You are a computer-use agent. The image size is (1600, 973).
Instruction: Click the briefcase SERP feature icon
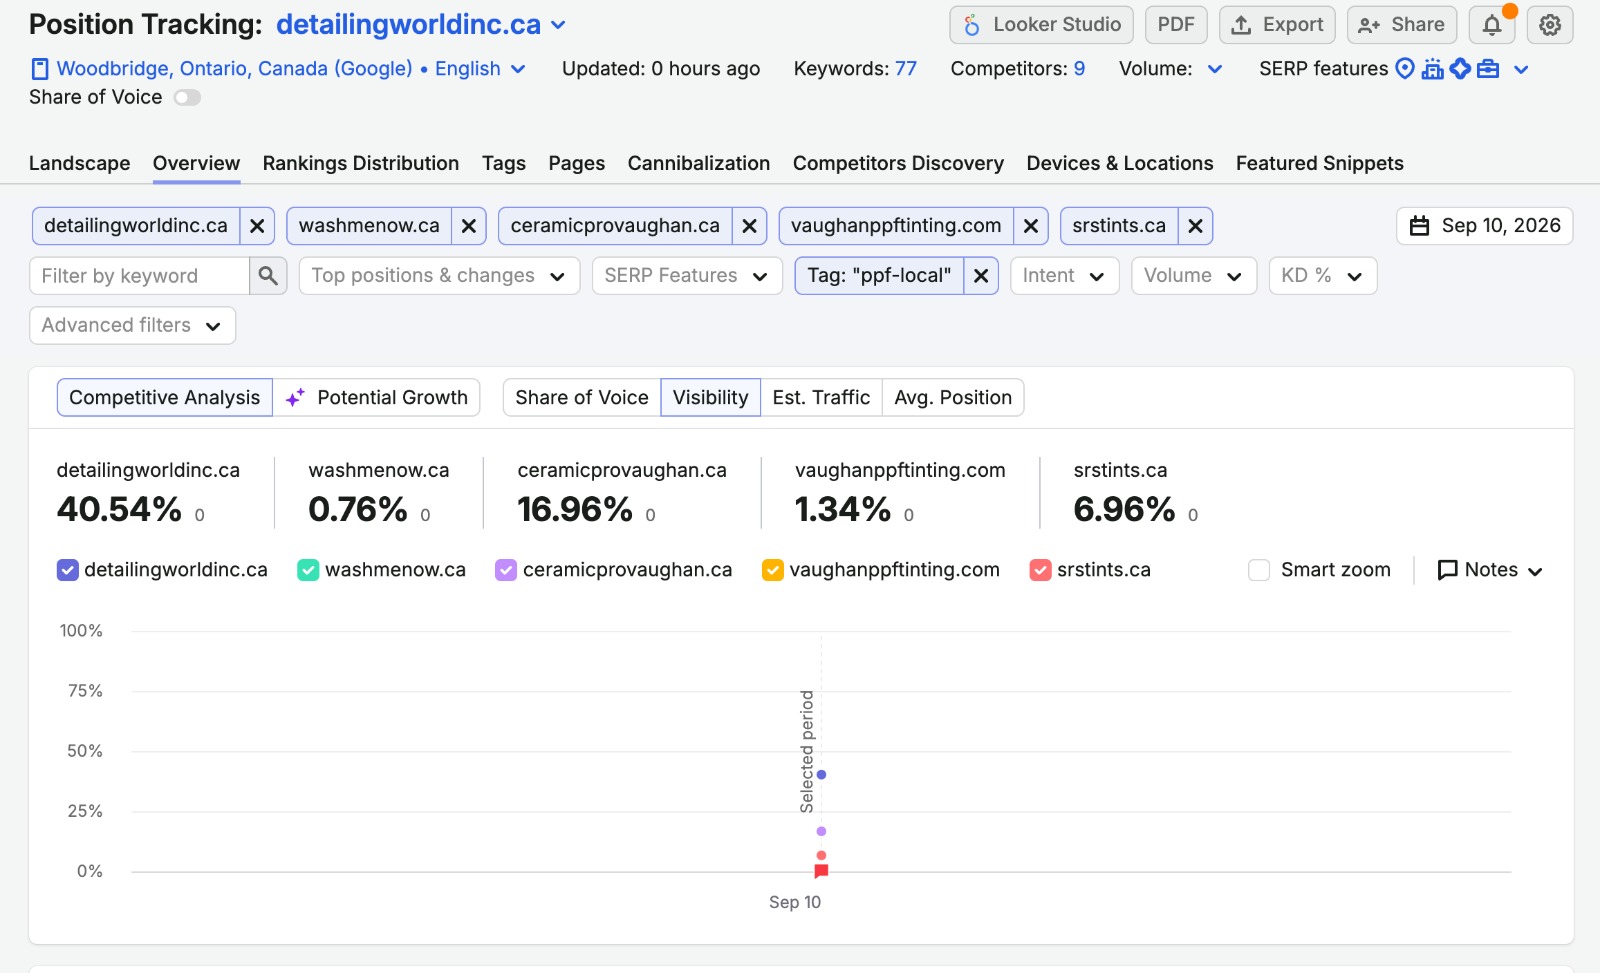[1488, 68]
